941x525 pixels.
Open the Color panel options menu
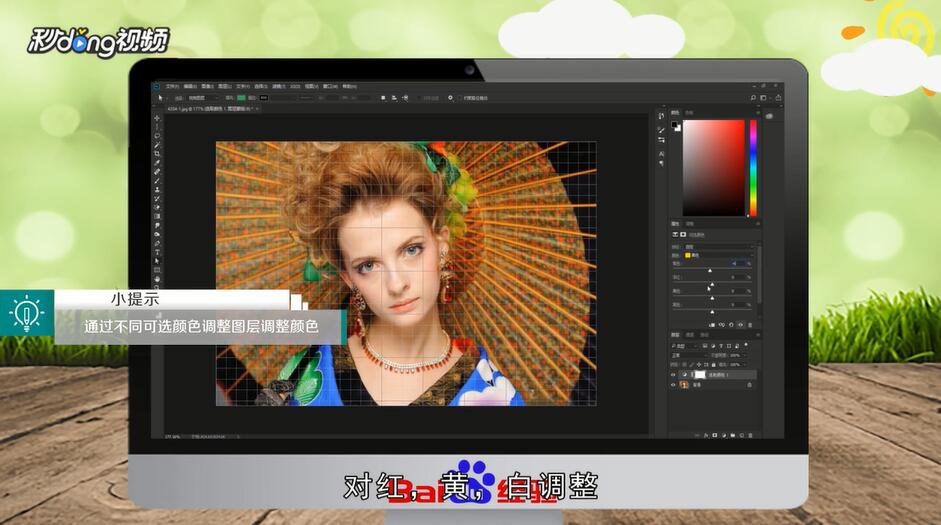click(x=758, y=112)
